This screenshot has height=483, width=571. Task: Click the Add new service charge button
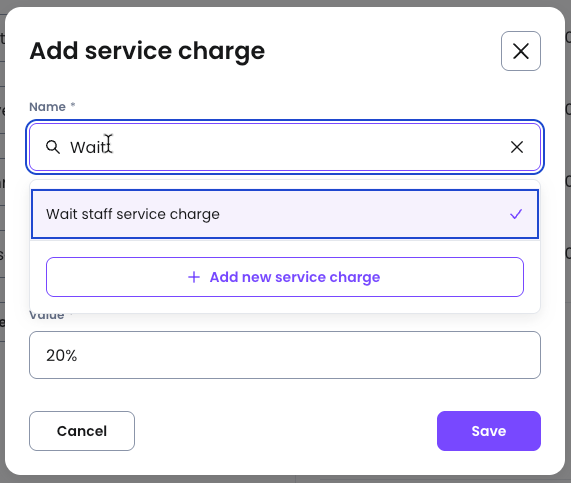285,277
